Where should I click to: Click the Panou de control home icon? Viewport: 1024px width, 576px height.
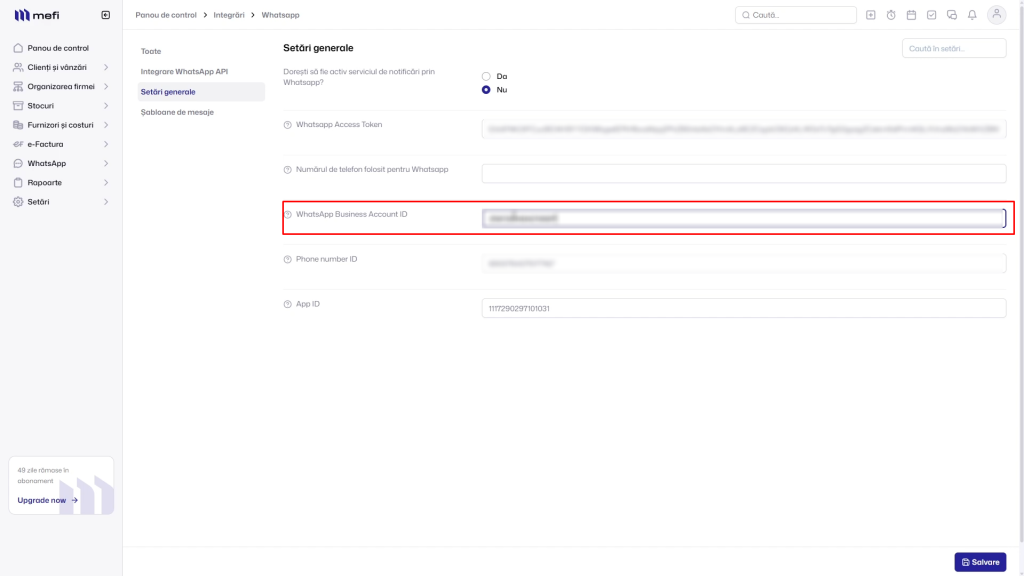(18, 48)
